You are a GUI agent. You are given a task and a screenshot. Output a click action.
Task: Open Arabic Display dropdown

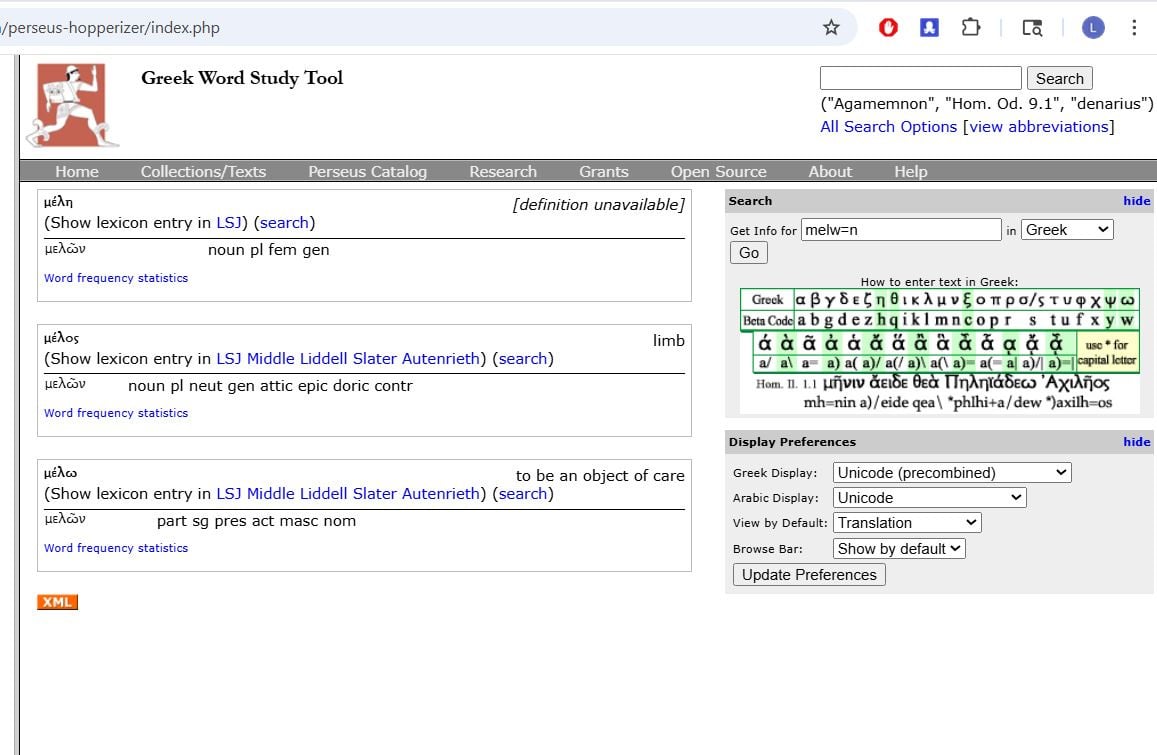click(x=930, y=497)
